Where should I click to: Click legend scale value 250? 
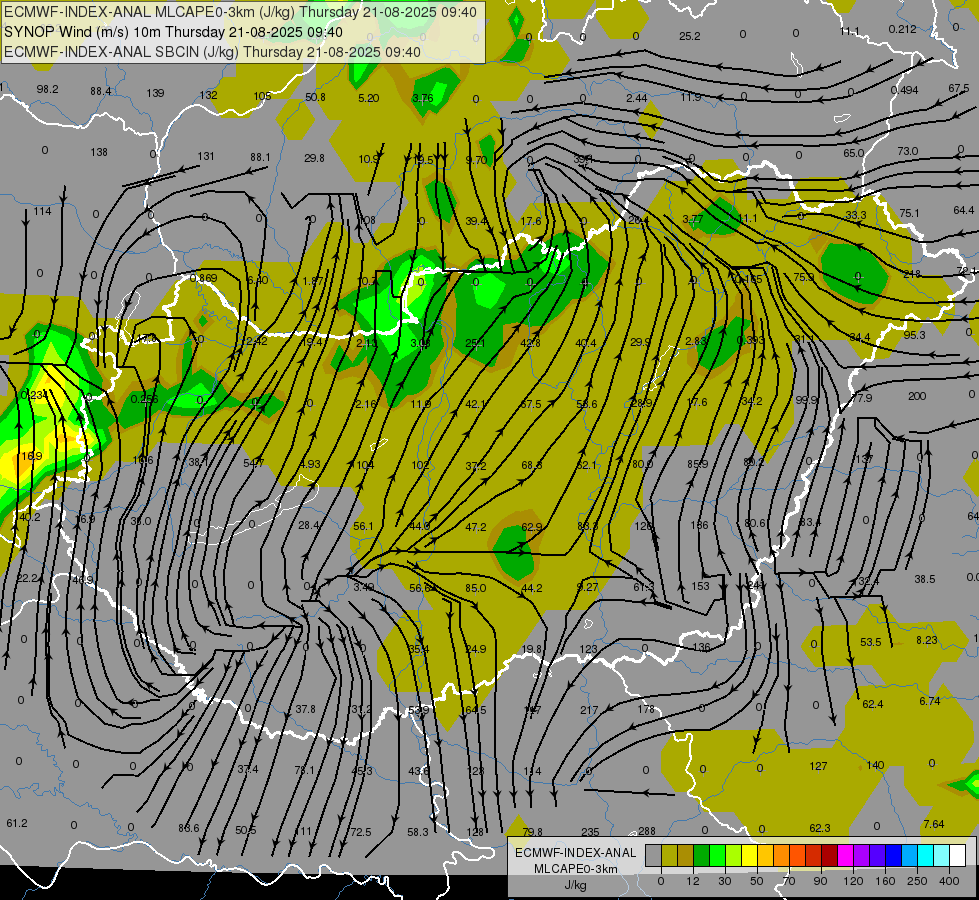pos(917,881)
